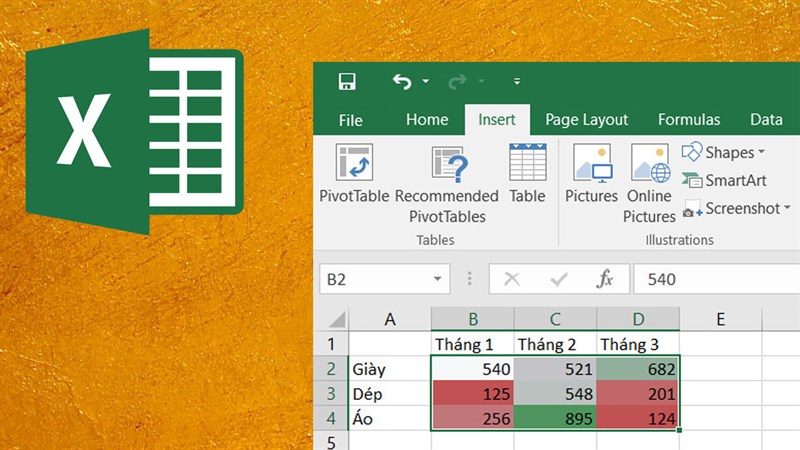Select row 4 header
800x450 pixels.
[x=331, y=418]
